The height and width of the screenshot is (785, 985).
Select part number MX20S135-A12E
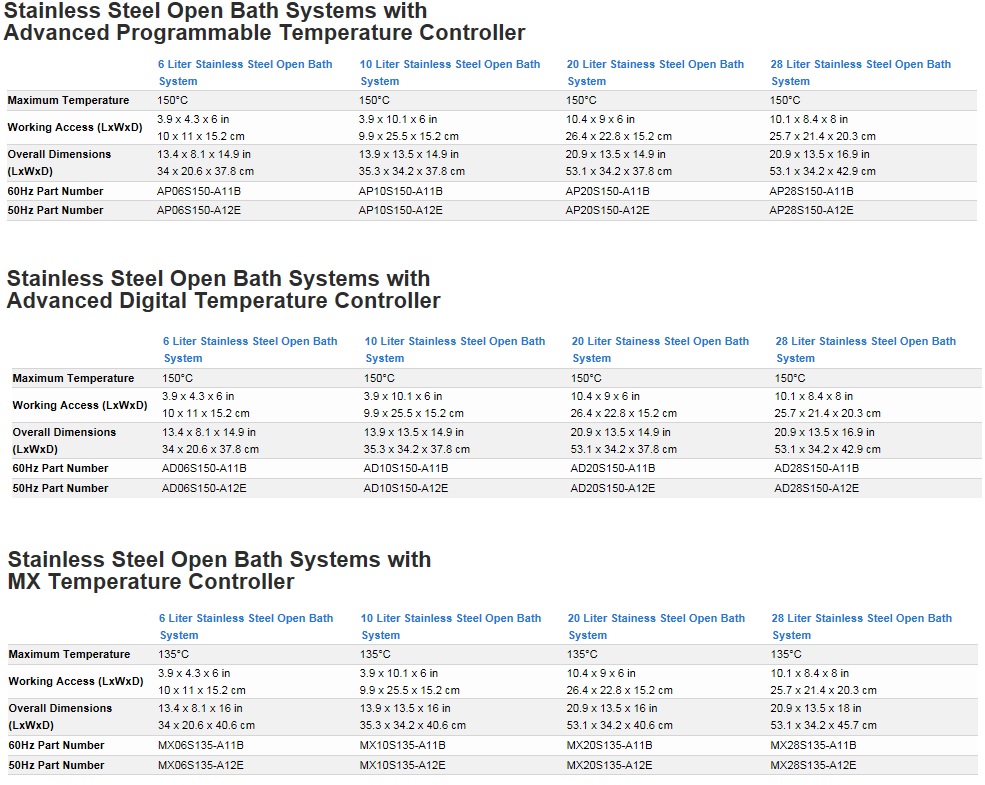[609, 766]
